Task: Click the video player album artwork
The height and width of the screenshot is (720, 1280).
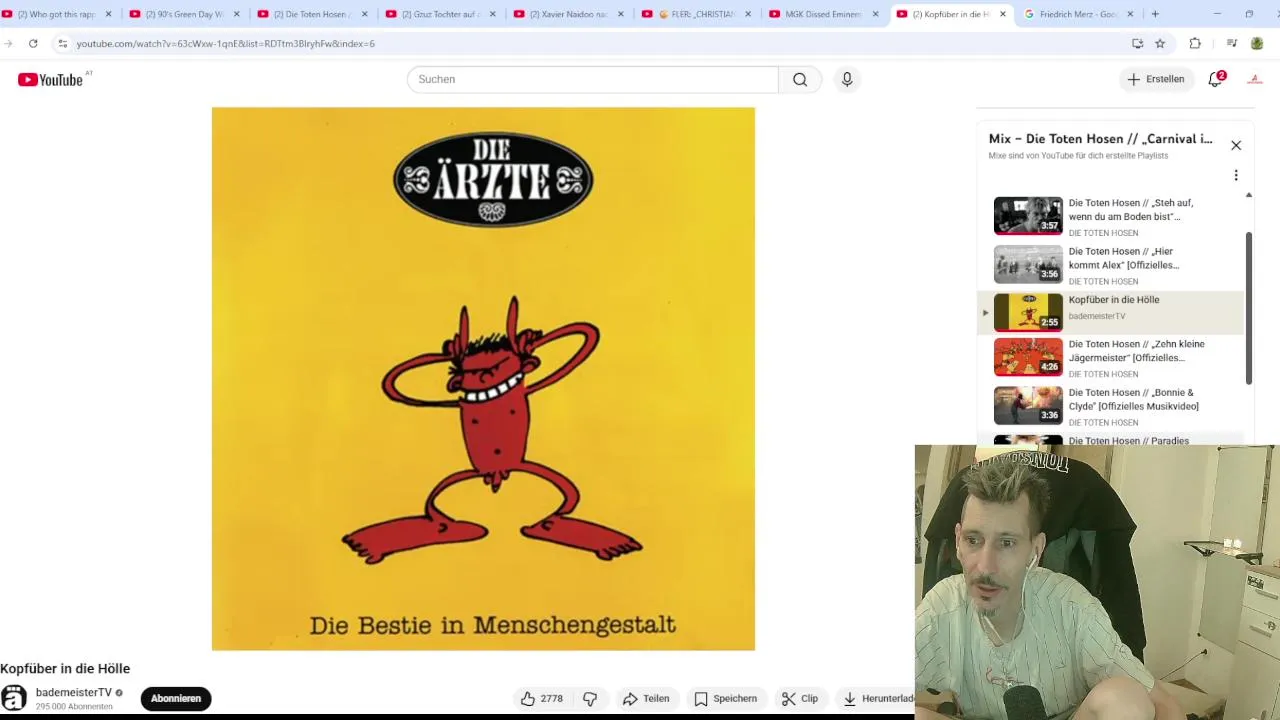Action: coord(483,379)
